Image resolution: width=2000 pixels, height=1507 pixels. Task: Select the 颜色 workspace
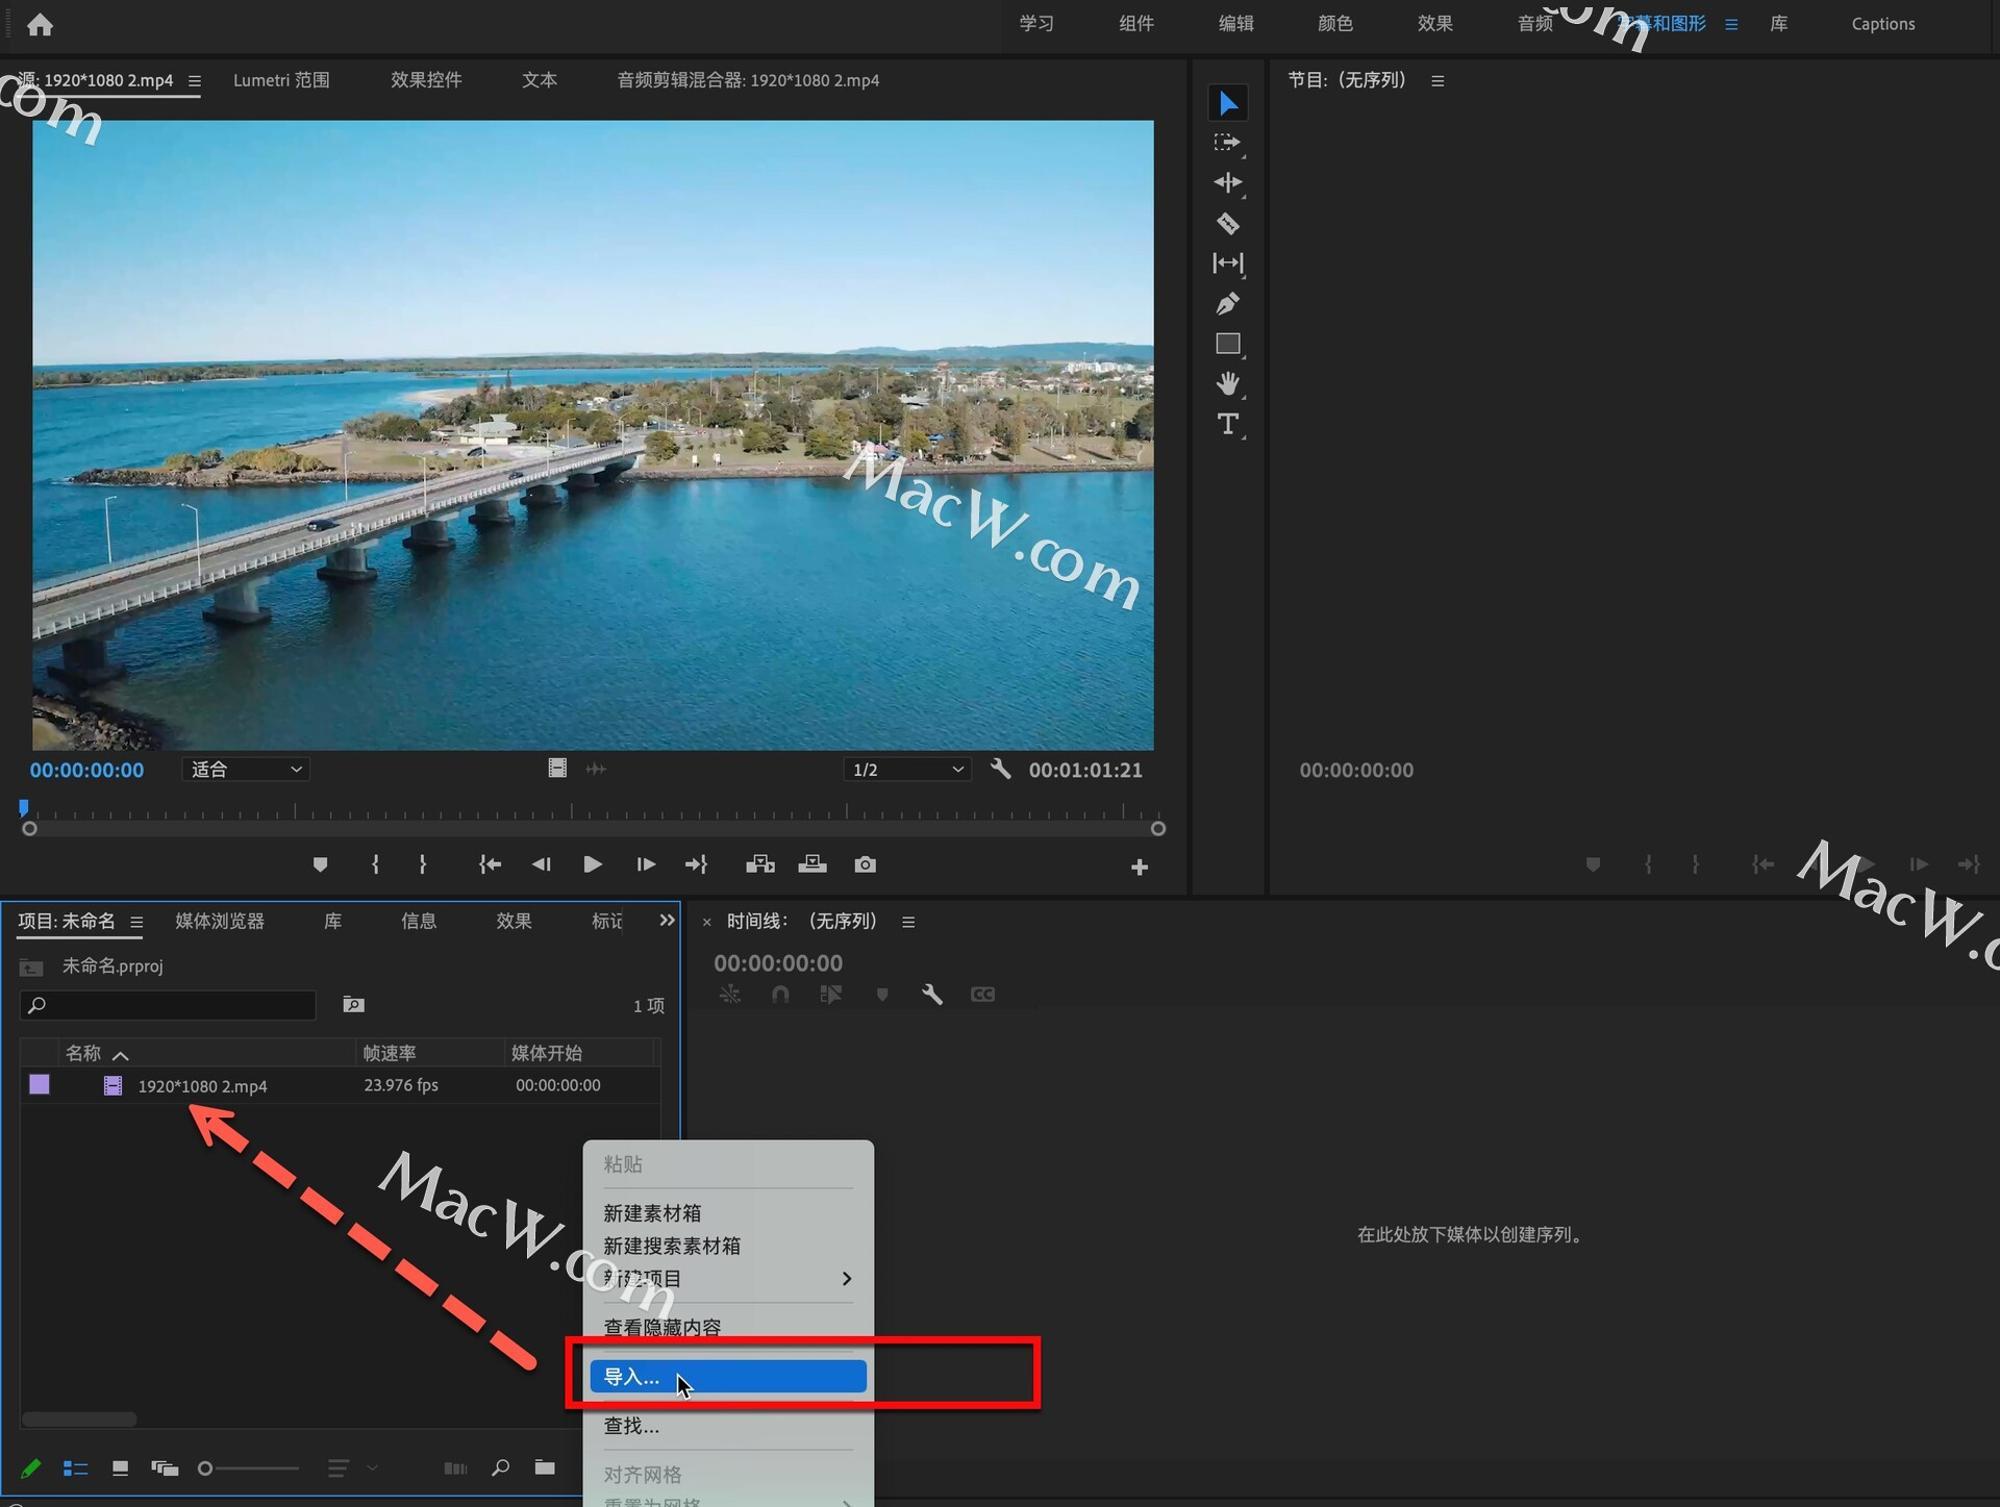point(1335,24)
